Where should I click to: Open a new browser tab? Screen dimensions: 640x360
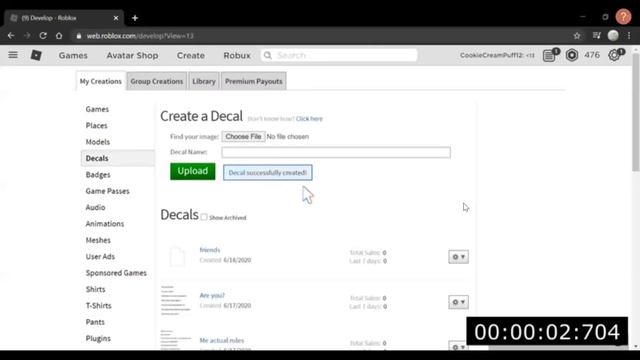[135, 18]
